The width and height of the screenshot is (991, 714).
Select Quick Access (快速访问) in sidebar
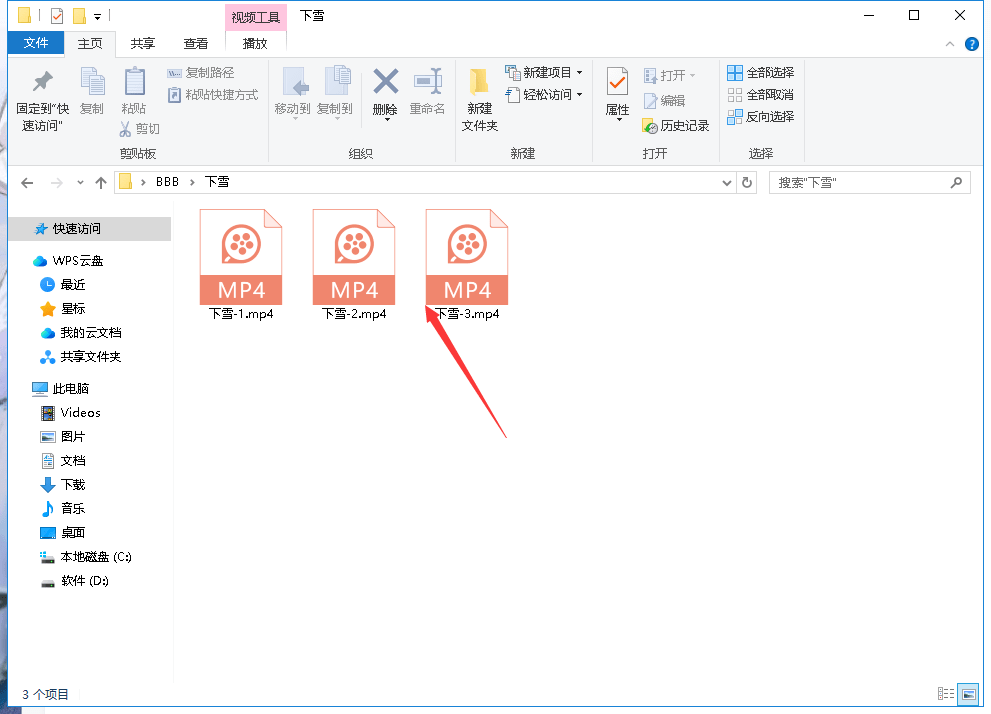(x=90, y=229)
